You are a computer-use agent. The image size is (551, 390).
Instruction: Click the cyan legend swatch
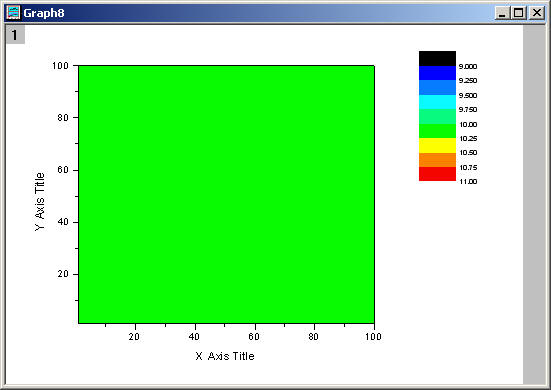click(x=437, y=102)
